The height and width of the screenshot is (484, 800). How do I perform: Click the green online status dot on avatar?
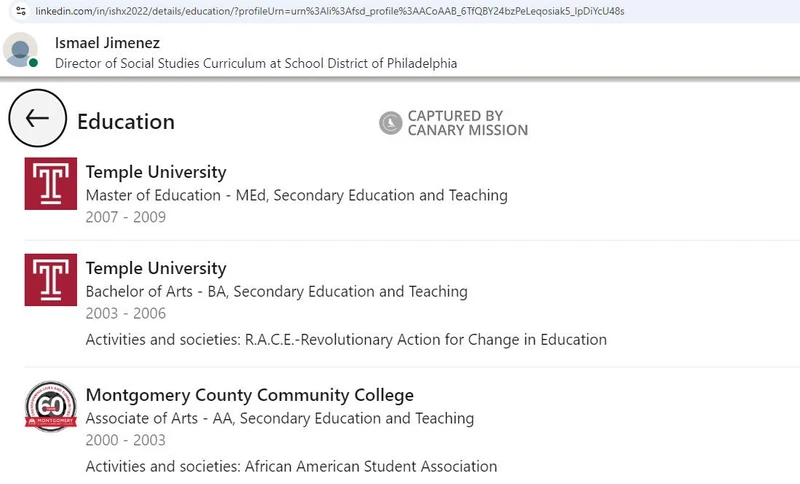coord(33,63)
